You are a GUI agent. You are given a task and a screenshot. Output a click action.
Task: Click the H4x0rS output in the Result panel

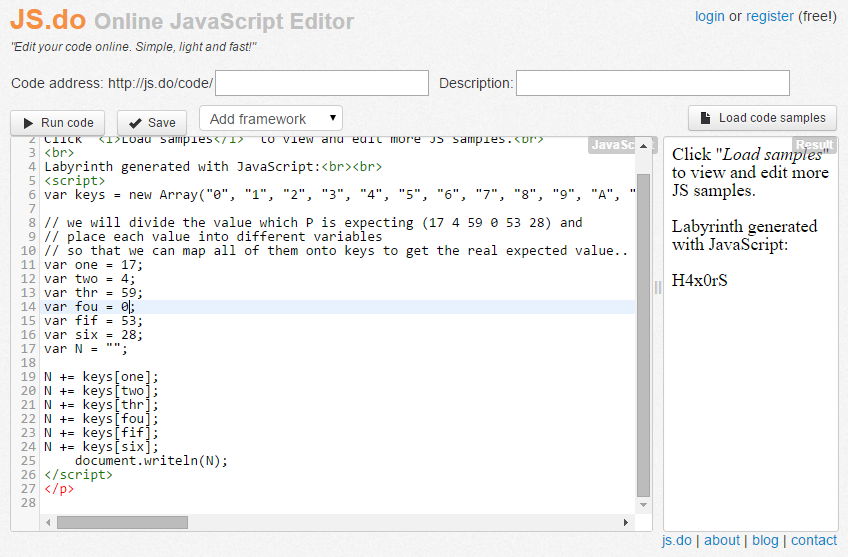(699, 280)
